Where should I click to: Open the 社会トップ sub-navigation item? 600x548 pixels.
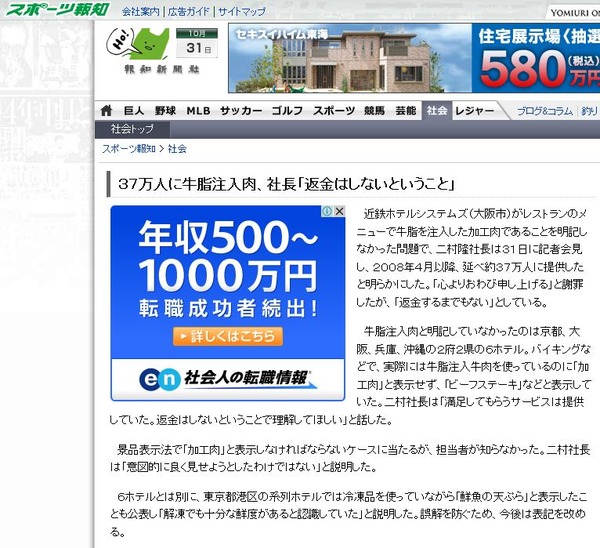tap(132, 129)
